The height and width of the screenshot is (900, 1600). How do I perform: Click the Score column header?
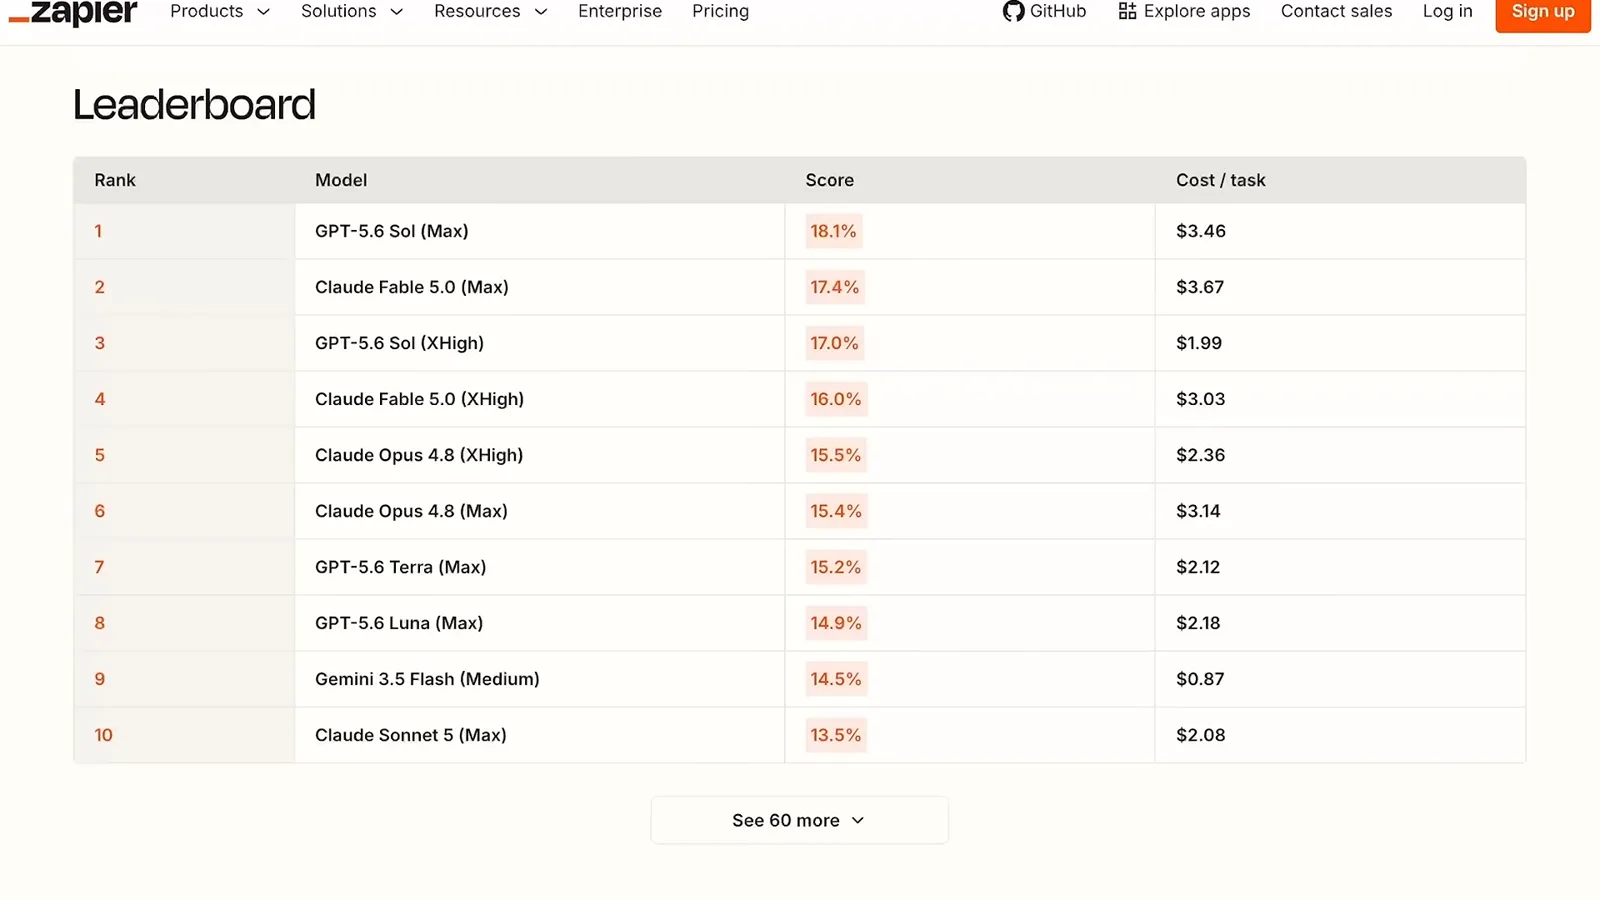point(830,180)
